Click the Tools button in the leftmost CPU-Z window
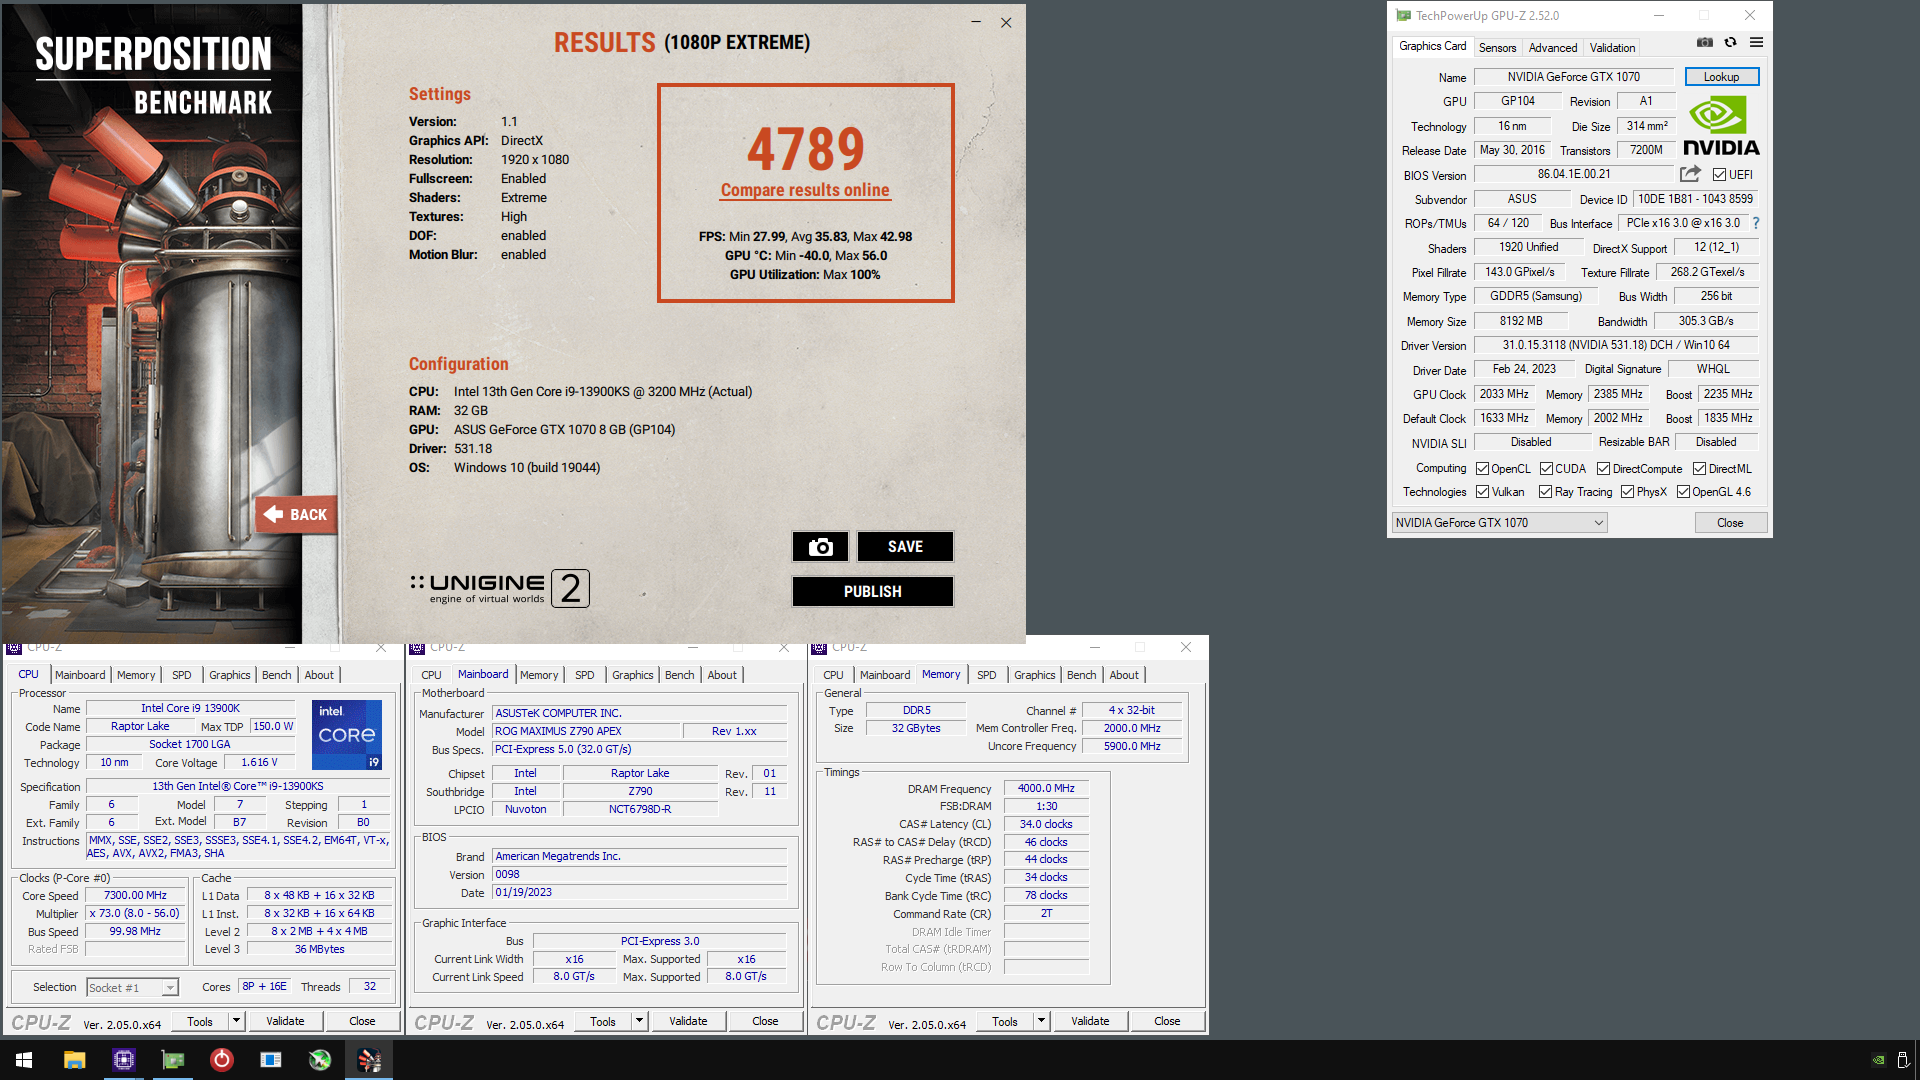The image size is (1920, 1080). (200, 1021)
